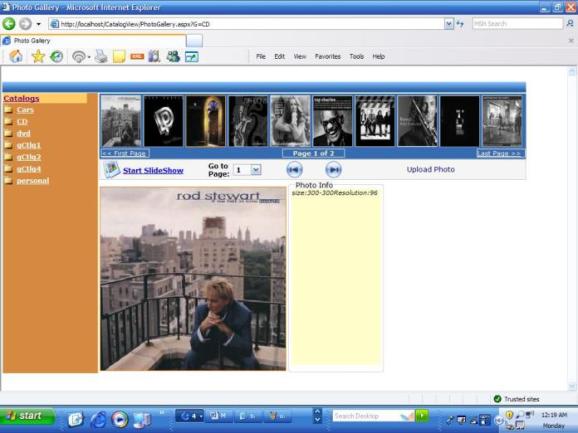Click the slideshow picture icon
This screenshot has height=433, width=578.
pyautogui.click(x=112, y=170)
